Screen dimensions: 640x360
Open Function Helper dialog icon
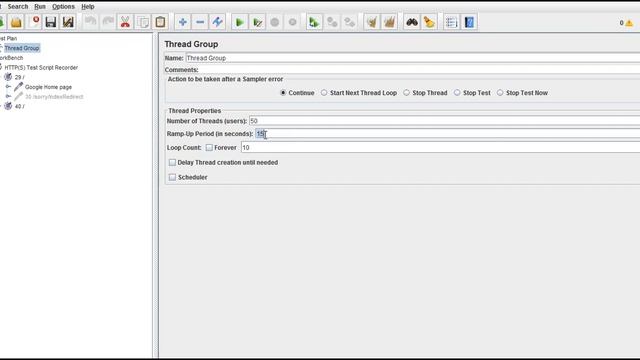[x=451, y=22]
